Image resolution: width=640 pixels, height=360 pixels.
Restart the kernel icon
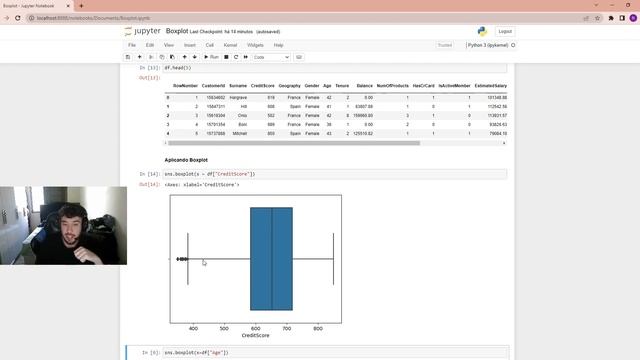[x=236, y=57]
